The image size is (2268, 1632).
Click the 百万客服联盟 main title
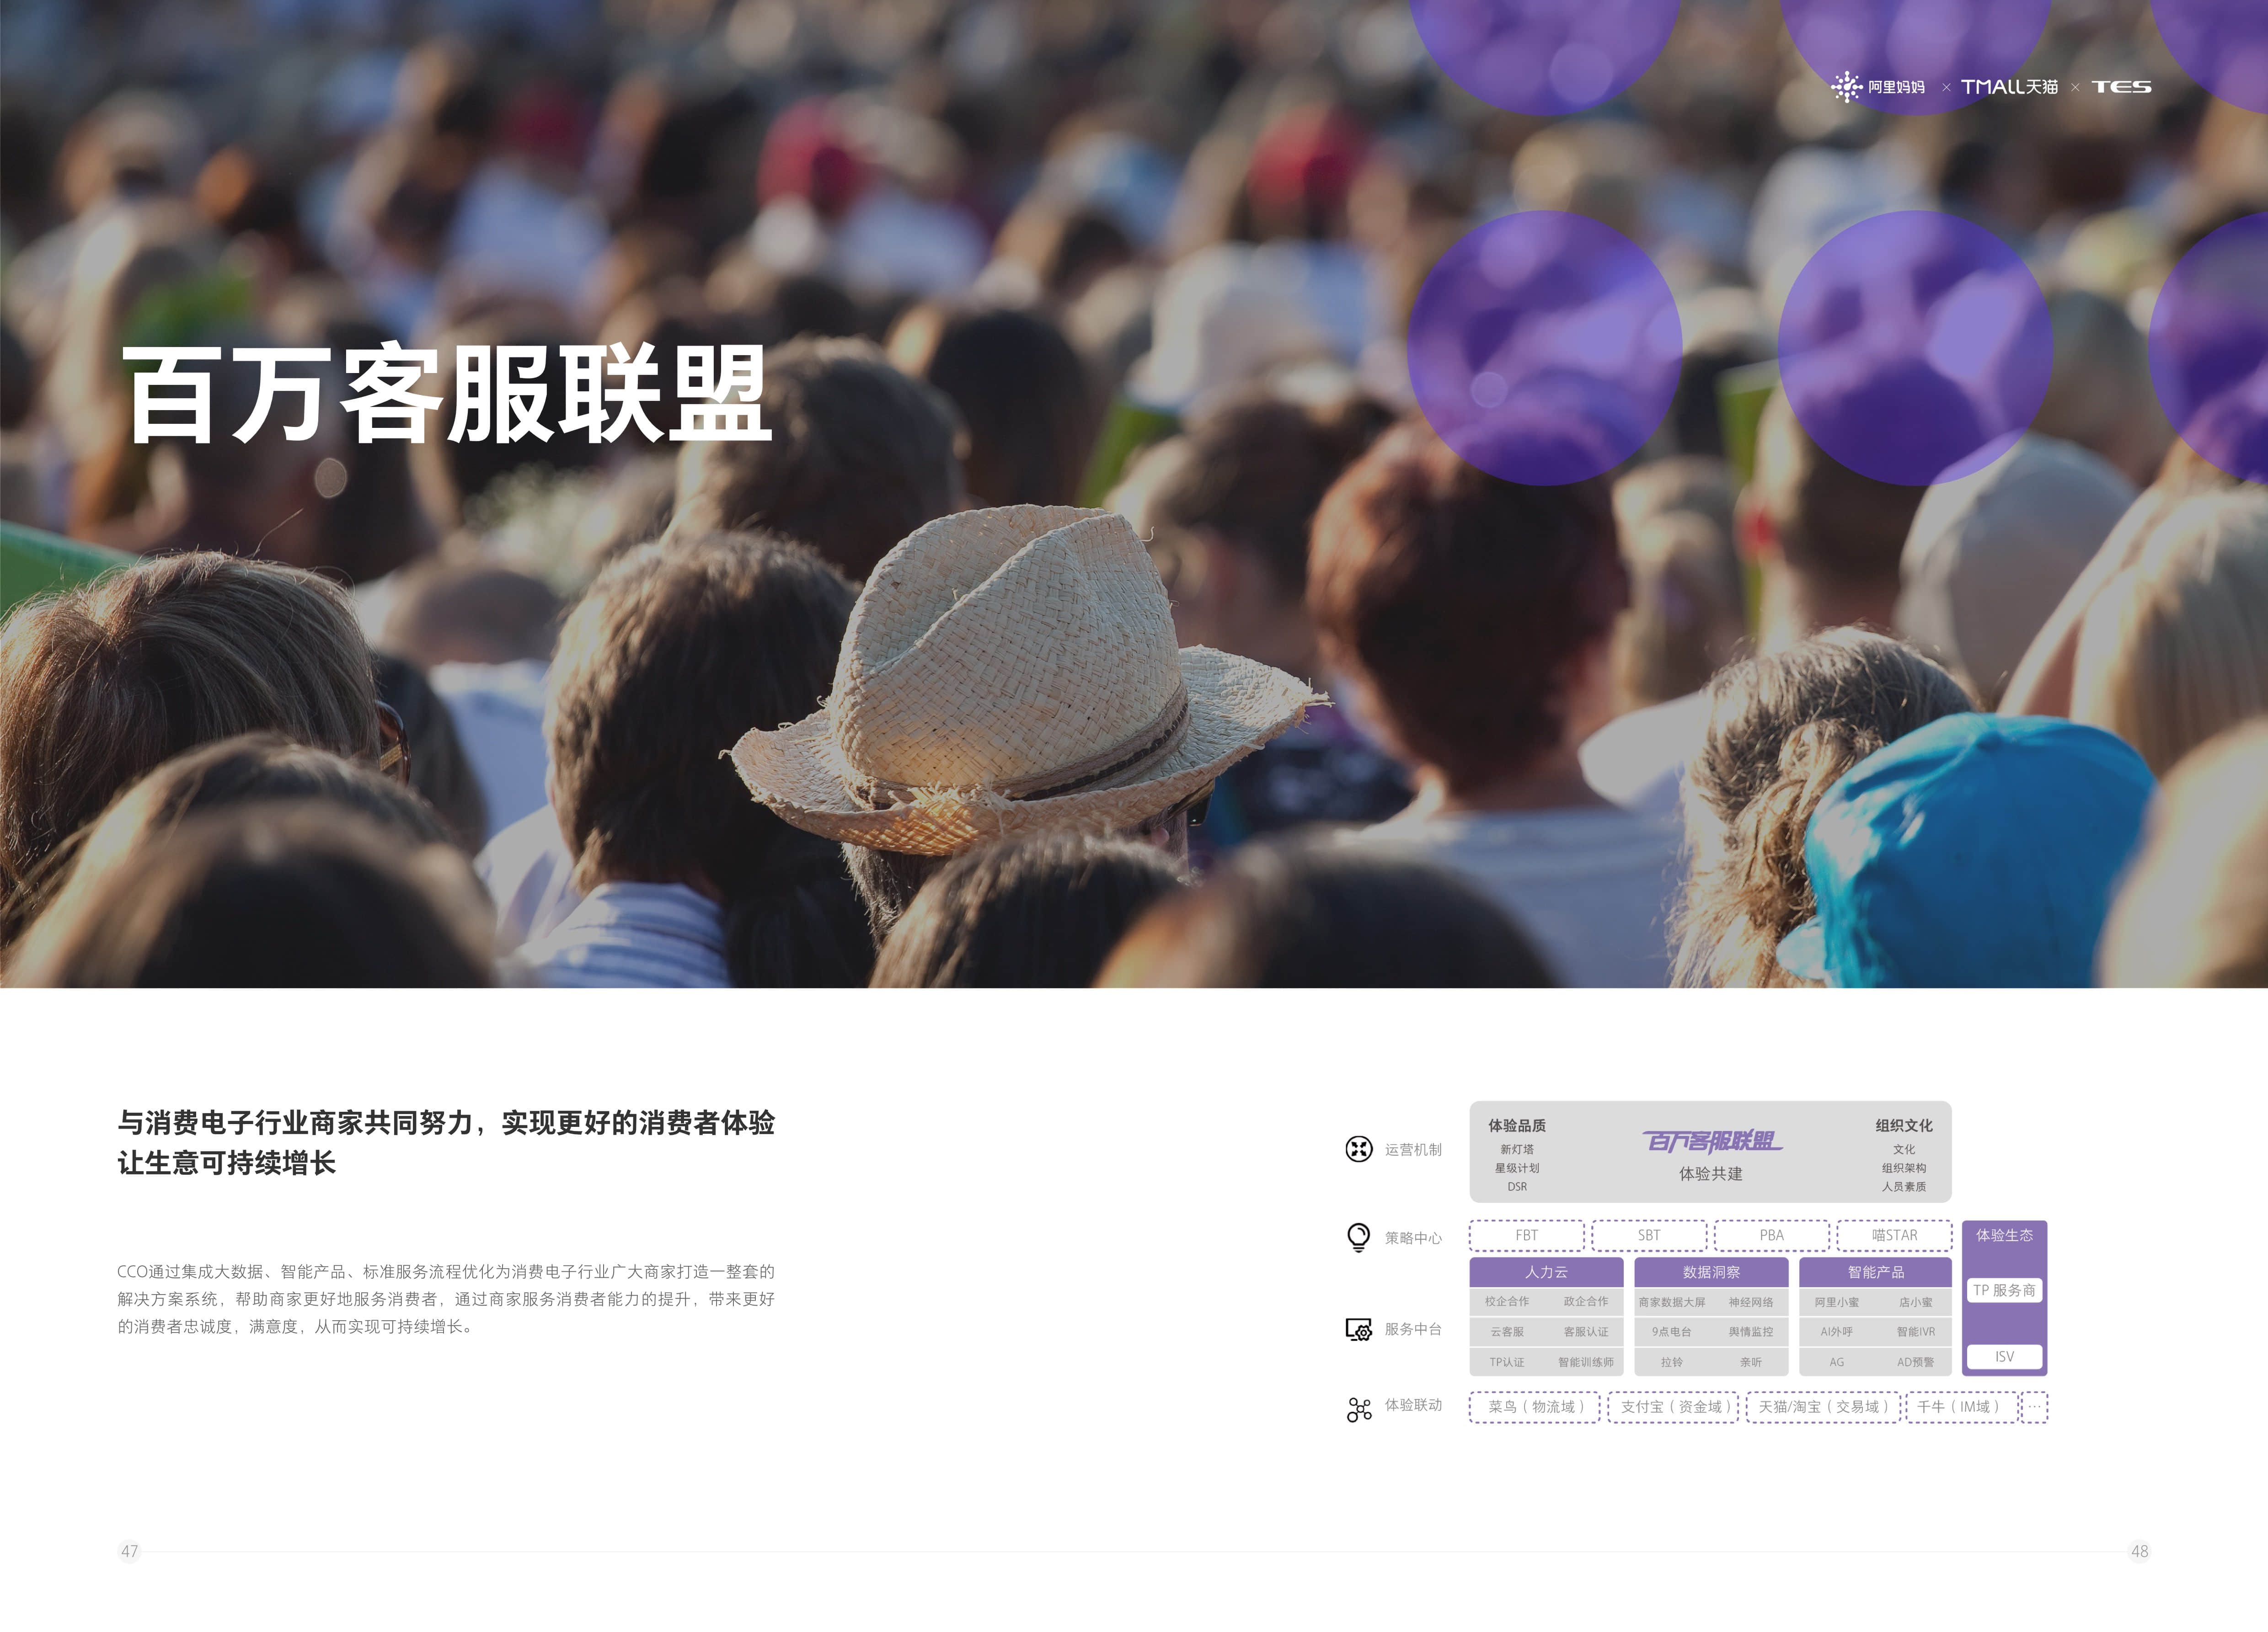(x=447, y=393)
